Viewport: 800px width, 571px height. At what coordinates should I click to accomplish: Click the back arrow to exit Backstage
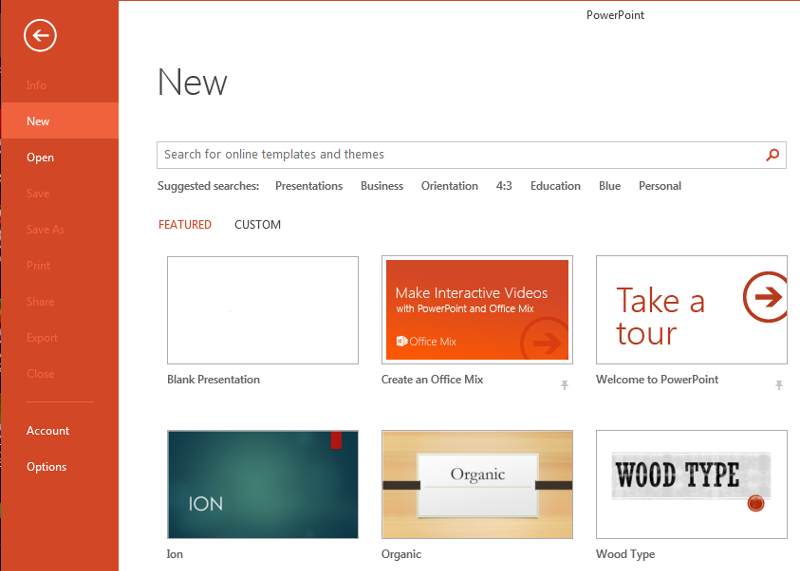[x=40, y=36]
